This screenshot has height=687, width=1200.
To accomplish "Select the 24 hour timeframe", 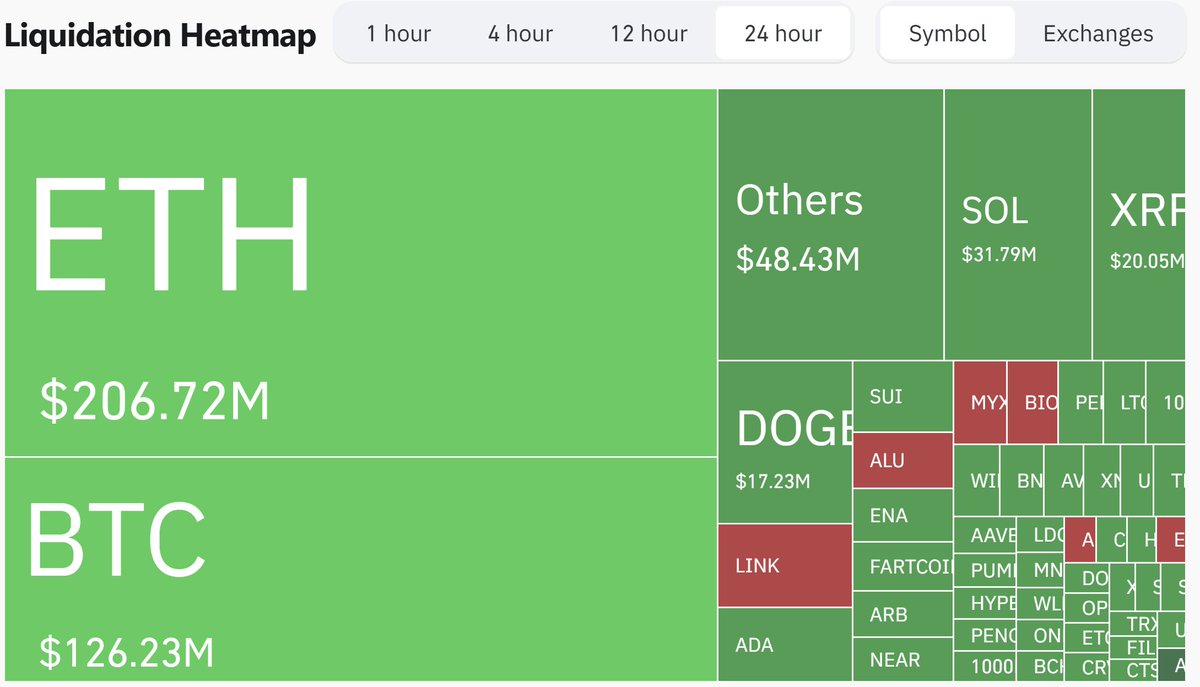I will [782, 33].
